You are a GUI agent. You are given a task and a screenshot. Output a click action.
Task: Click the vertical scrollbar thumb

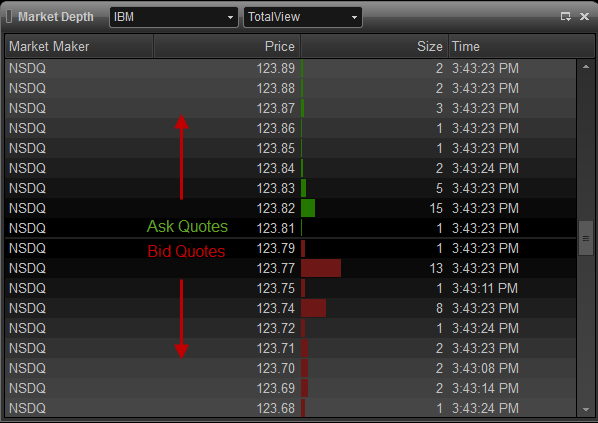(586, 238)
